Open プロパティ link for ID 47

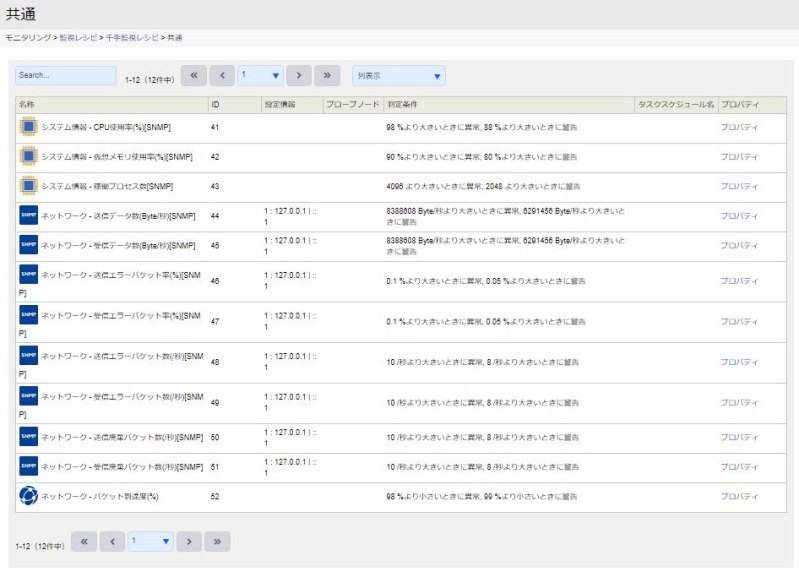coord(739,321)
